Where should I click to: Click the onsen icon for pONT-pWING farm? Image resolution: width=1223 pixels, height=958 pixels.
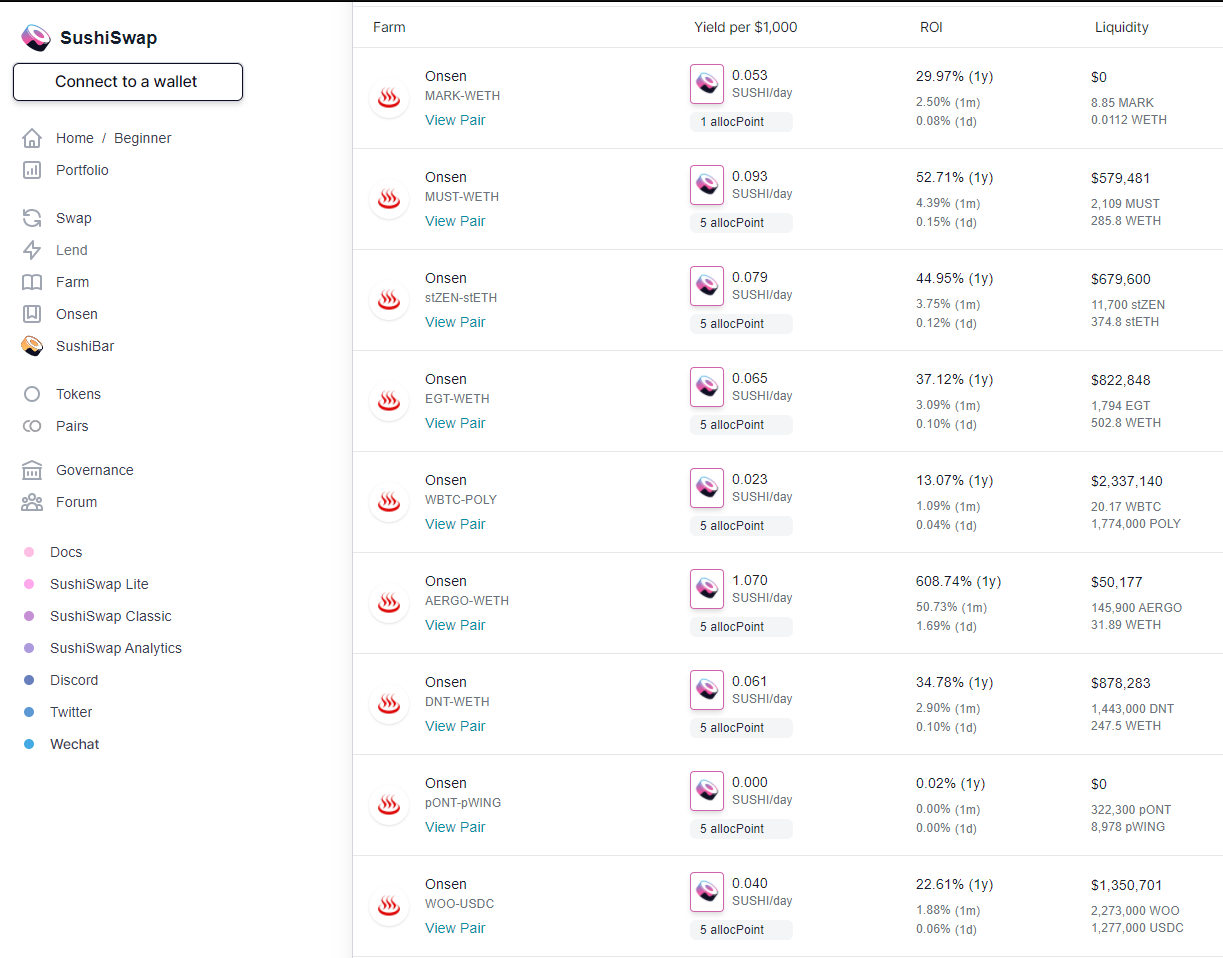(x=389, y=805)
